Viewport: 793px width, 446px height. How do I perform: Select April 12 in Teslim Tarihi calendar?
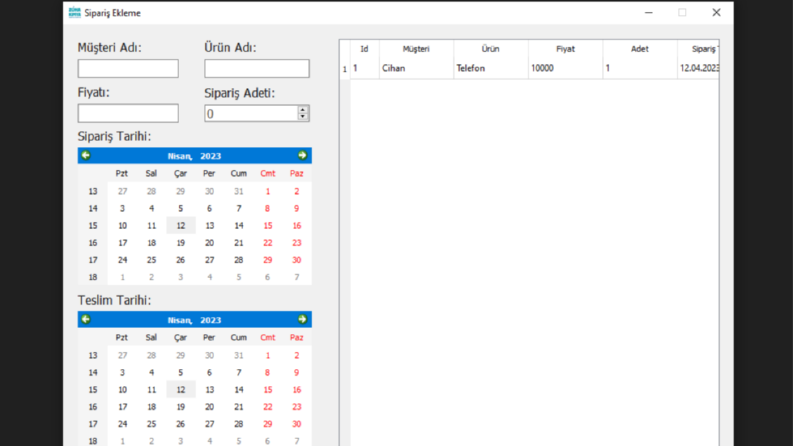pyautogui.click(x=181, y=390)
